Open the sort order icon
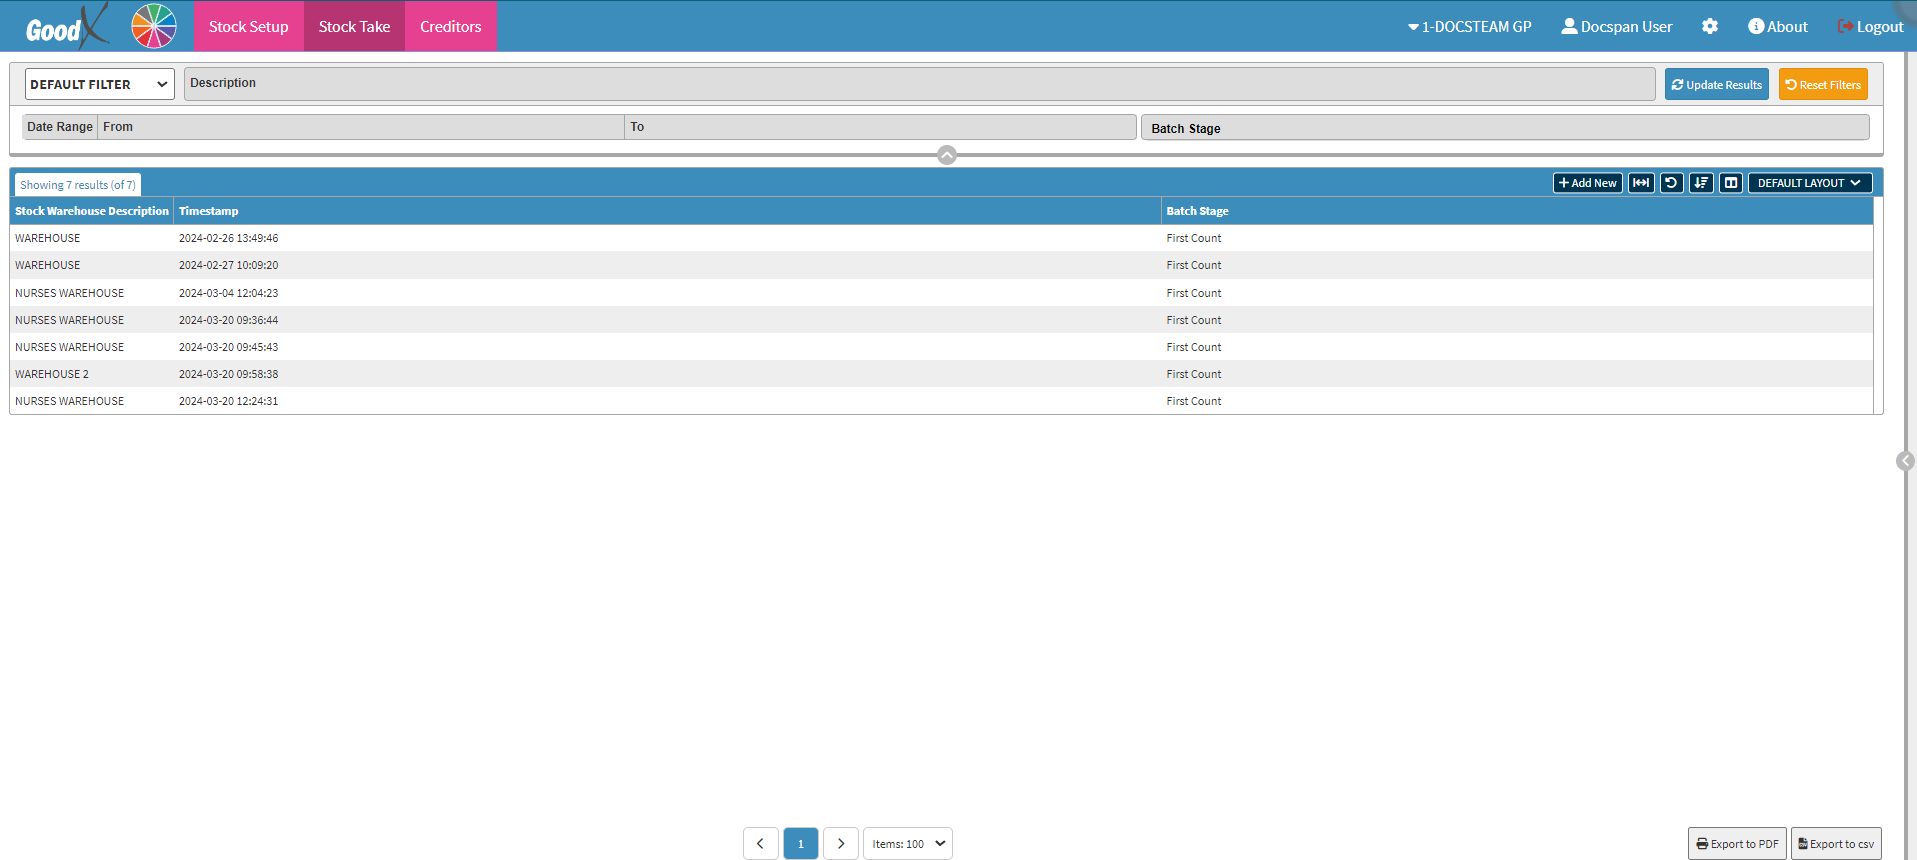This screenshot has height=860, width=1917. pyautogui.click(x=1701, y=183)
